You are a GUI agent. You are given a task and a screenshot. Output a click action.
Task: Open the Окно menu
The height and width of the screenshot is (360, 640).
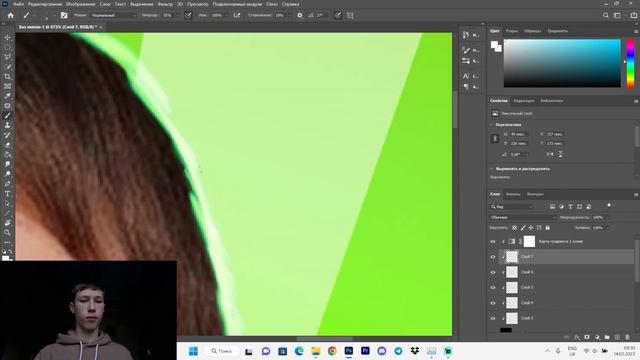tap(272, 4)
